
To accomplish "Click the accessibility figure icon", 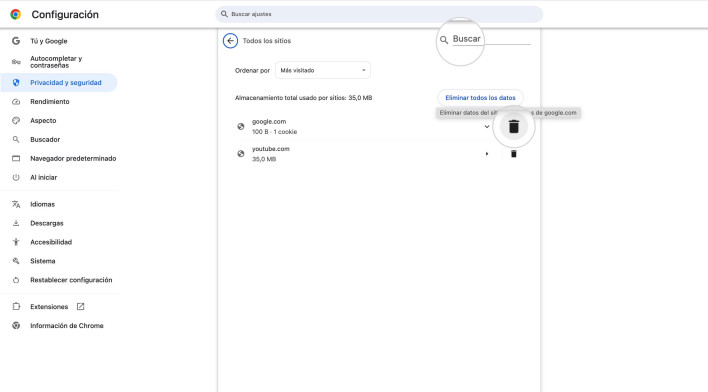I will (16, 242).
